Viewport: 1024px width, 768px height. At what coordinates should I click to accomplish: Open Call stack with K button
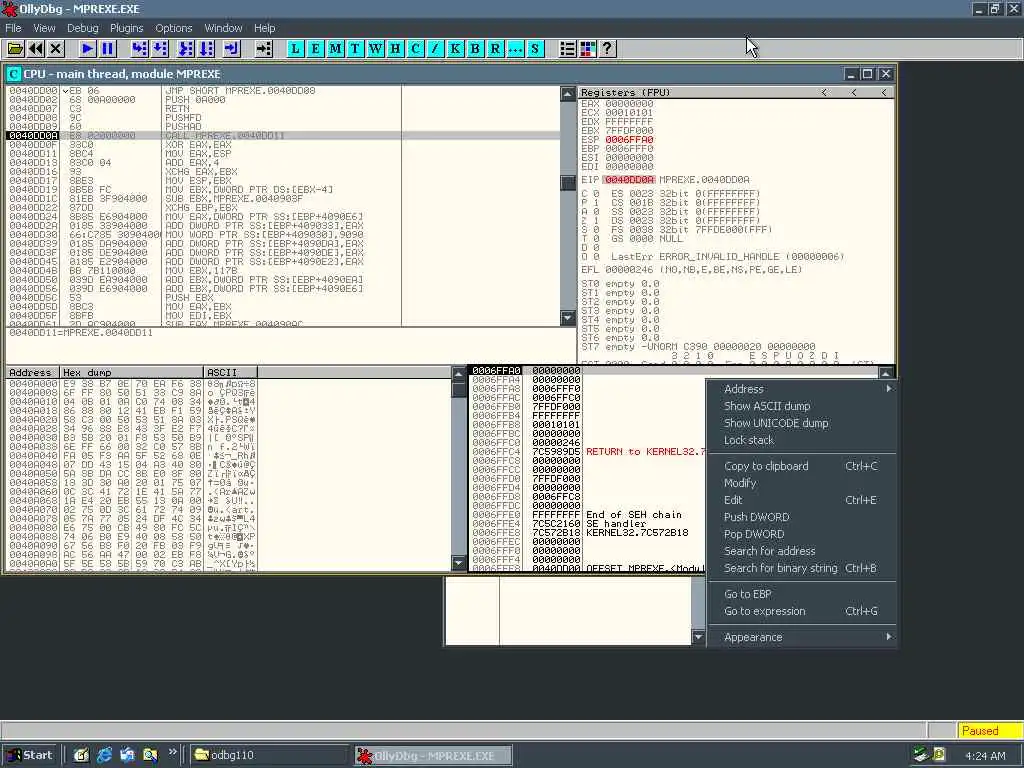point(455,49)
